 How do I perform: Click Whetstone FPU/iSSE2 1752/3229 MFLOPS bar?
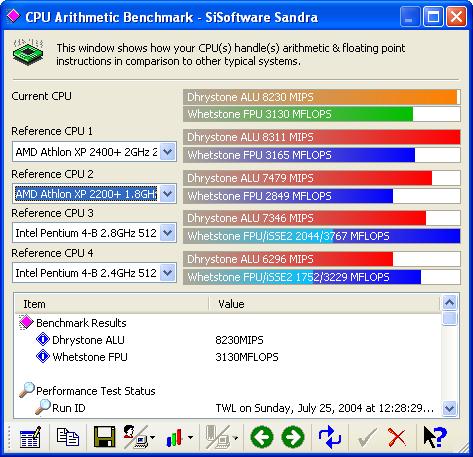point(322,277)
